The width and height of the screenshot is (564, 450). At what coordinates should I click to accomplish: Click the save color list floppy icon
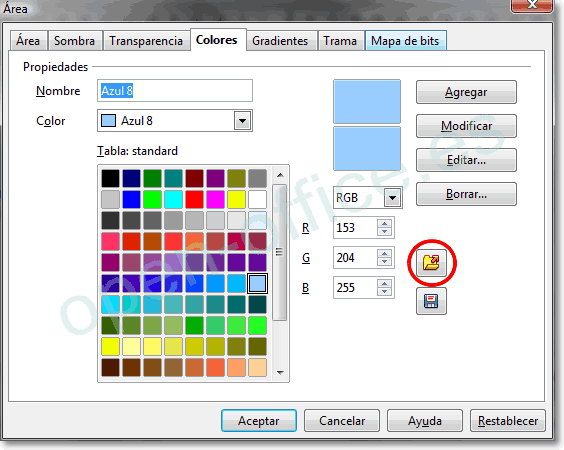coord(431,301)
